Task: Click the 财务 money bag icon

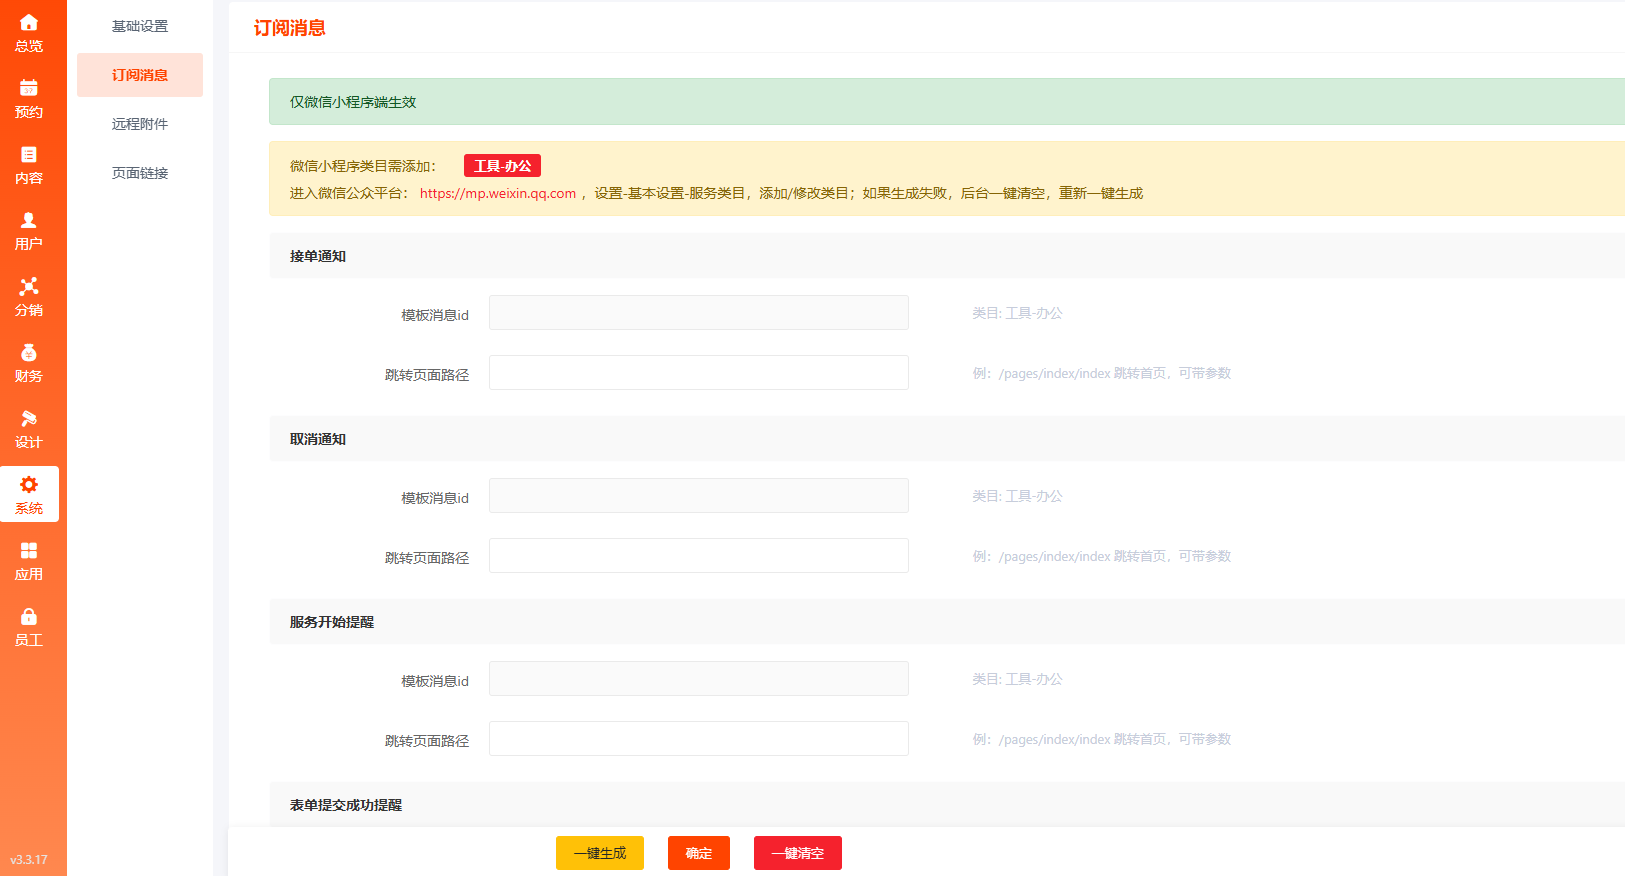Action: [29, 353]
